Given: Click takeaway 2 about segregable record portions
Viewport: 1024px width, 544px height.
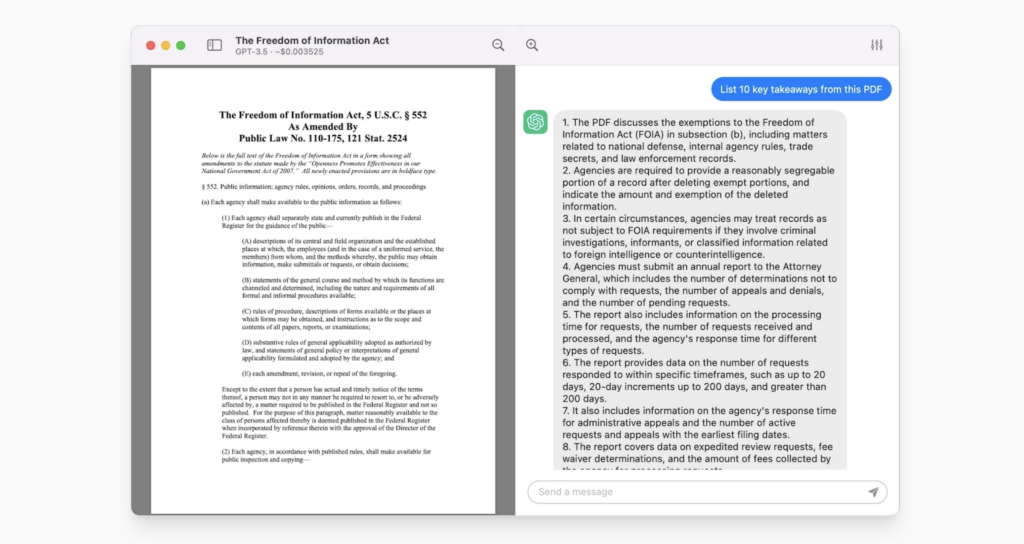Looking at the screenshot, I should coord(698,189).
